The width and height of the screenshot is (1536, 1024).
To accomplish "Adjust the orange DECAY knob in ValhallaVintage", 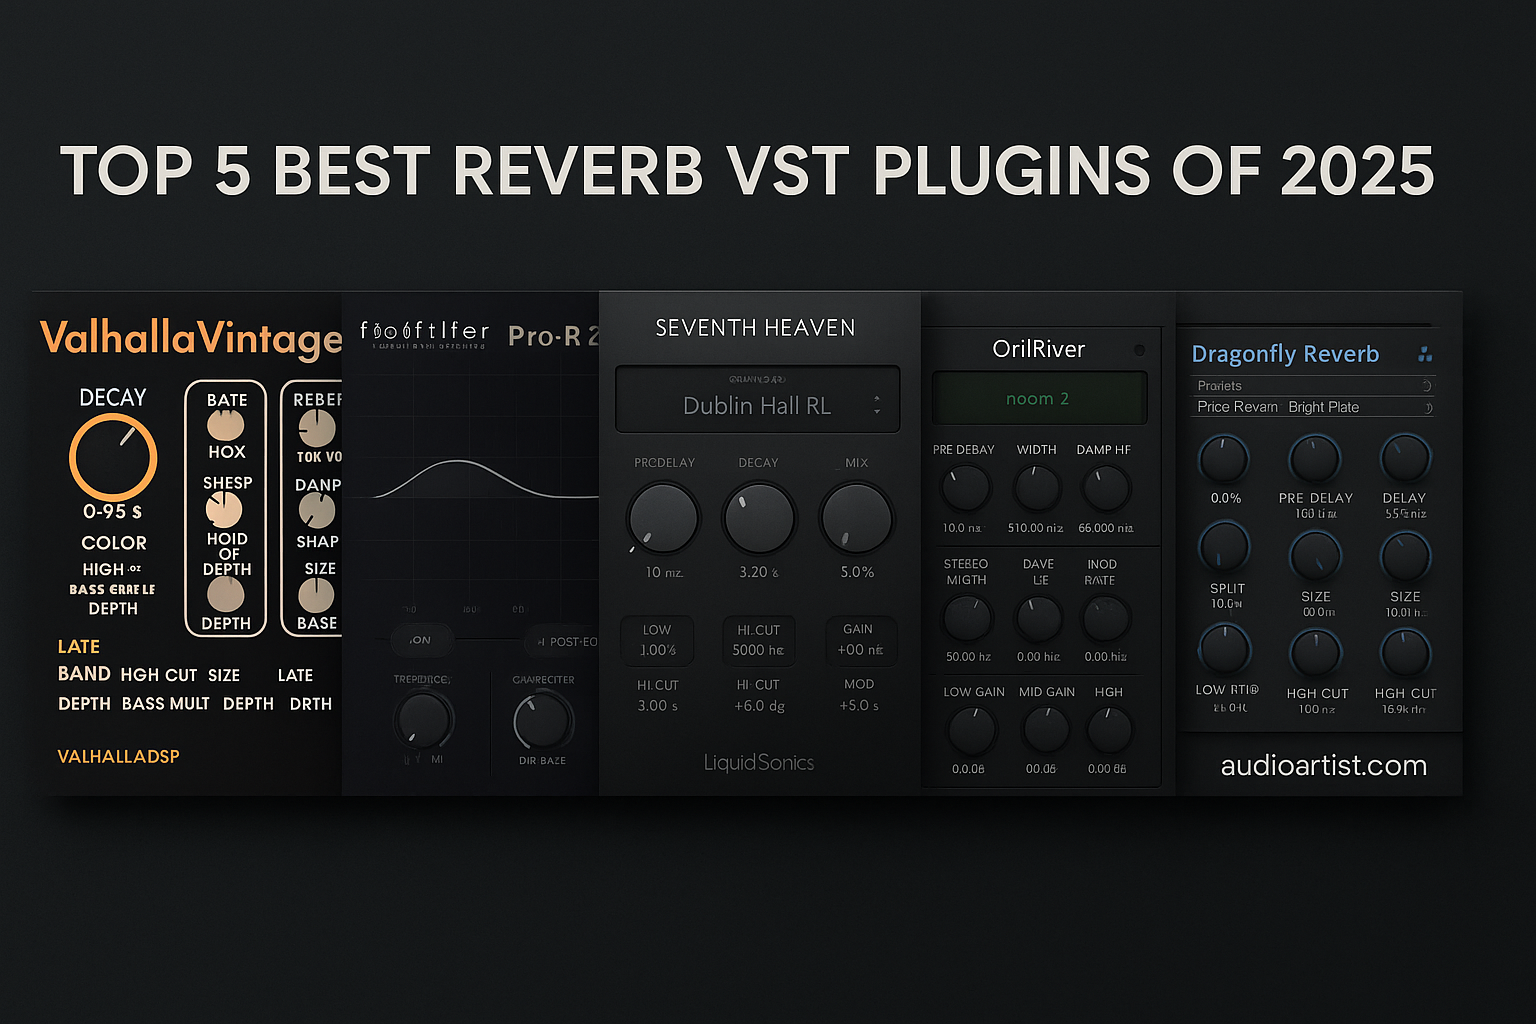I will (x=111, y=458).
